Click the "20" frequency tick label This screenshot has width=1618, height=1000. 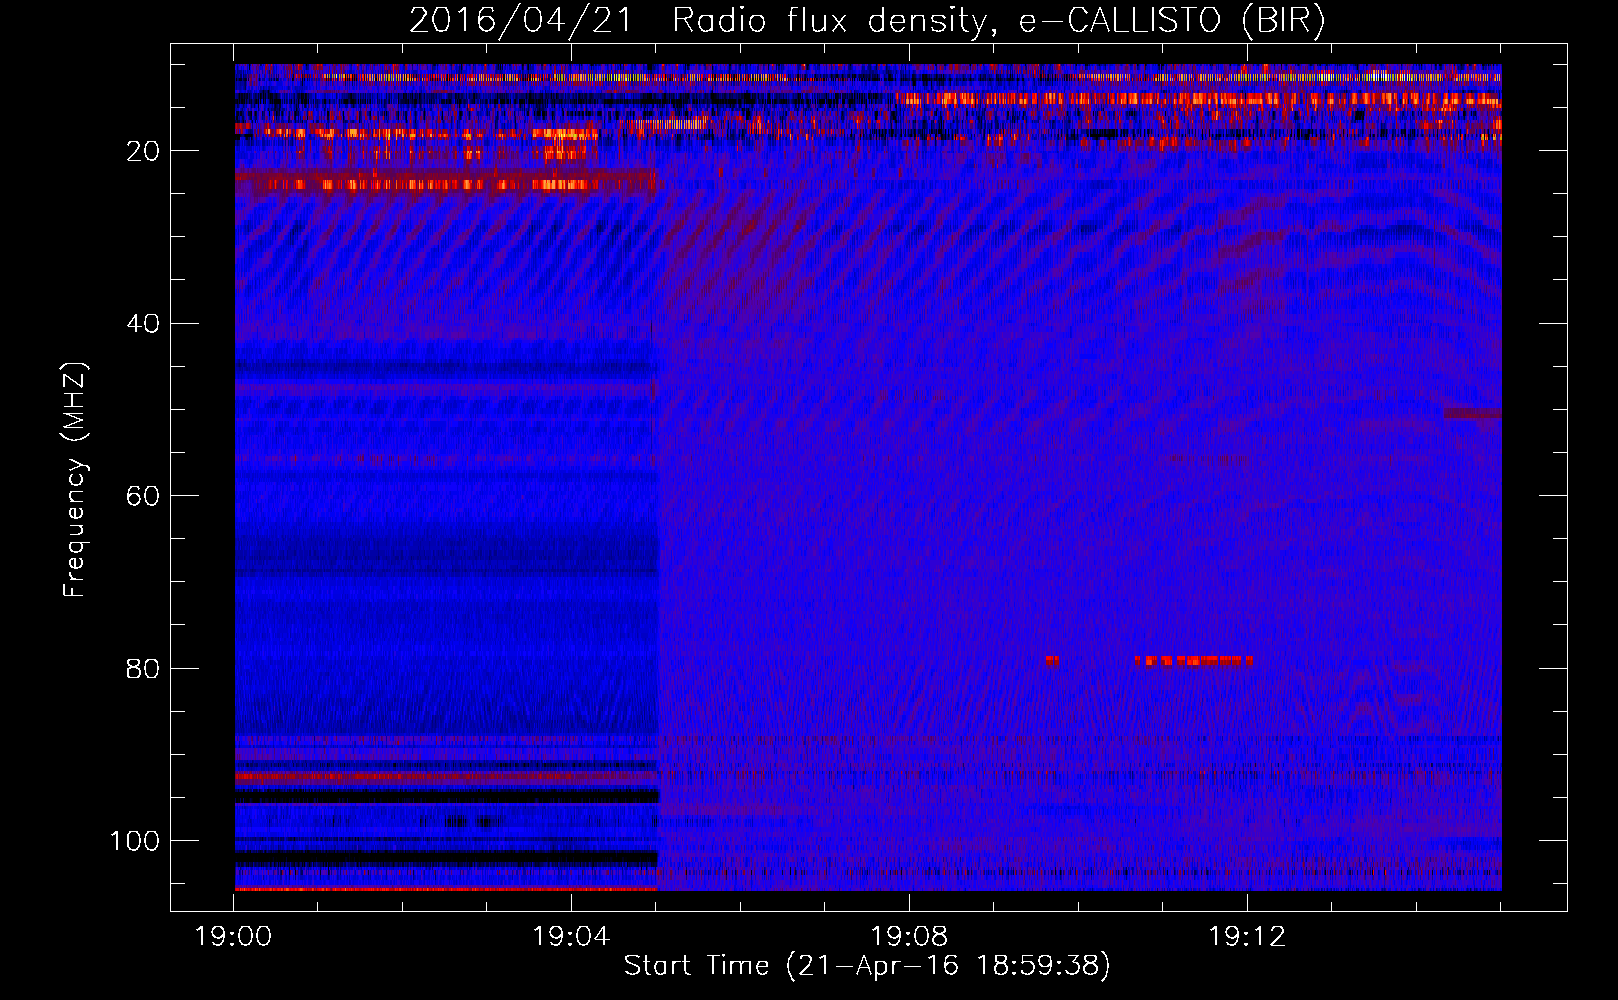[x=143, y=151]
